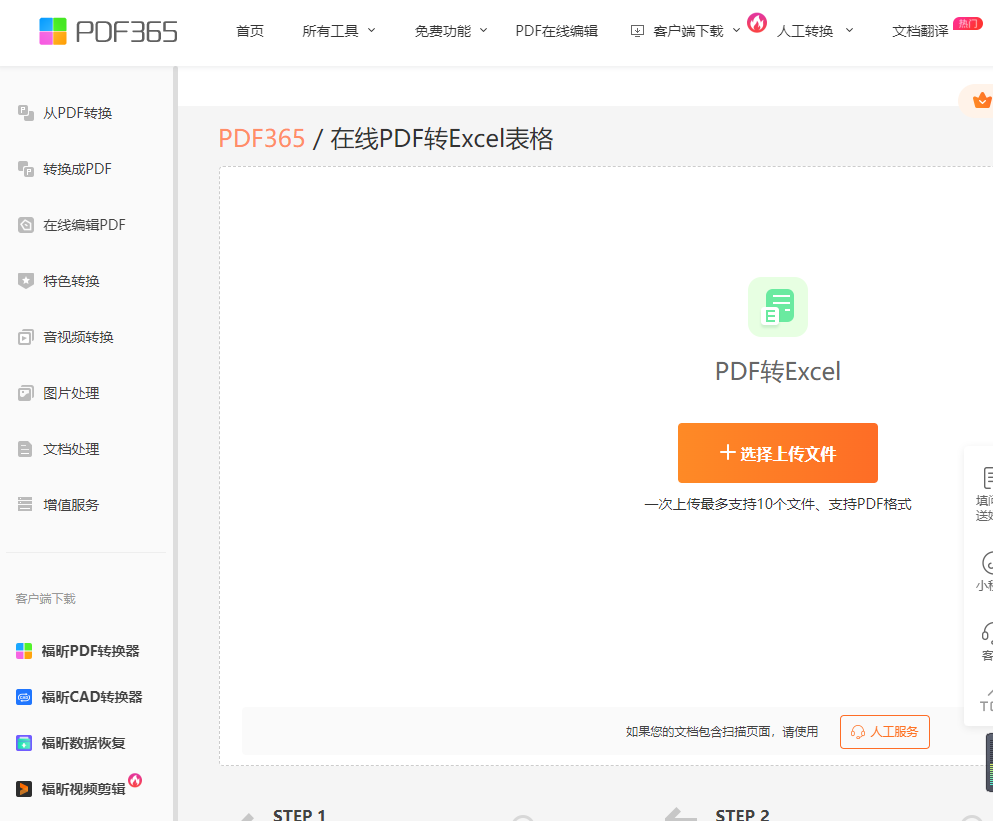
Task: Click the download icon beside 客户端下载
Action: [637, 31]
